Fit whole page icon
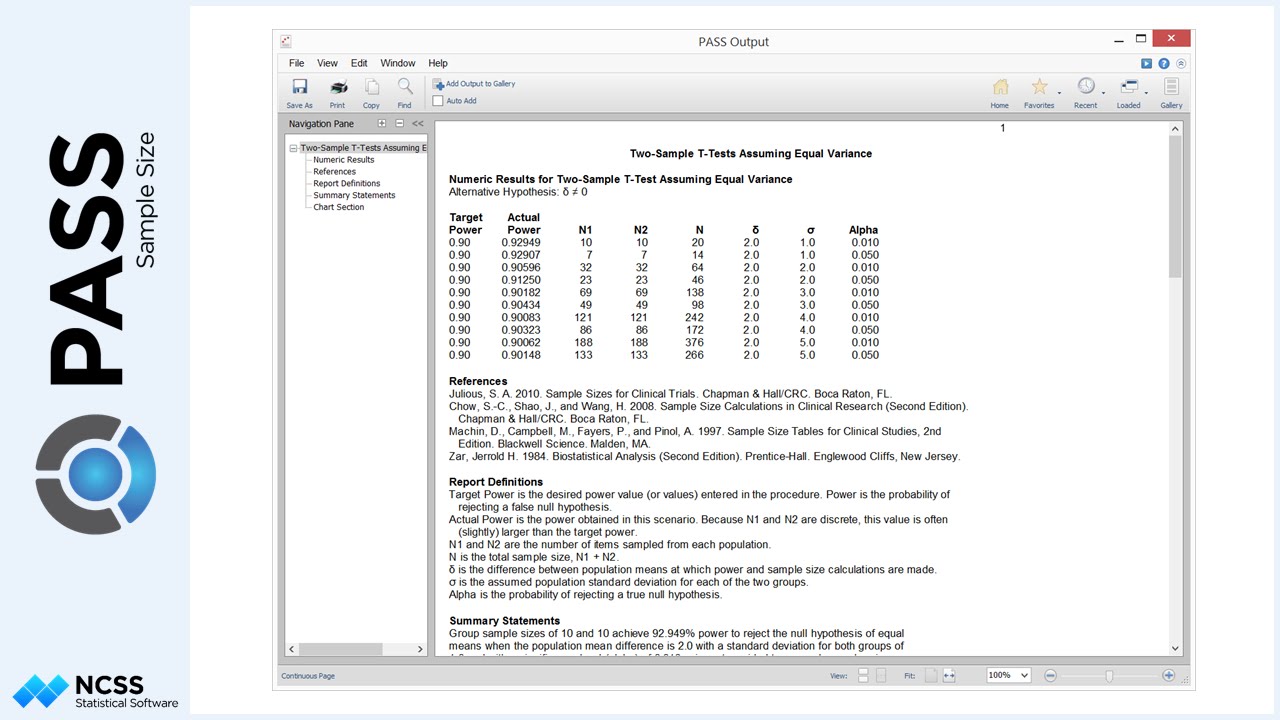This screenshot has height=720, width=1280. click(931, 676)
